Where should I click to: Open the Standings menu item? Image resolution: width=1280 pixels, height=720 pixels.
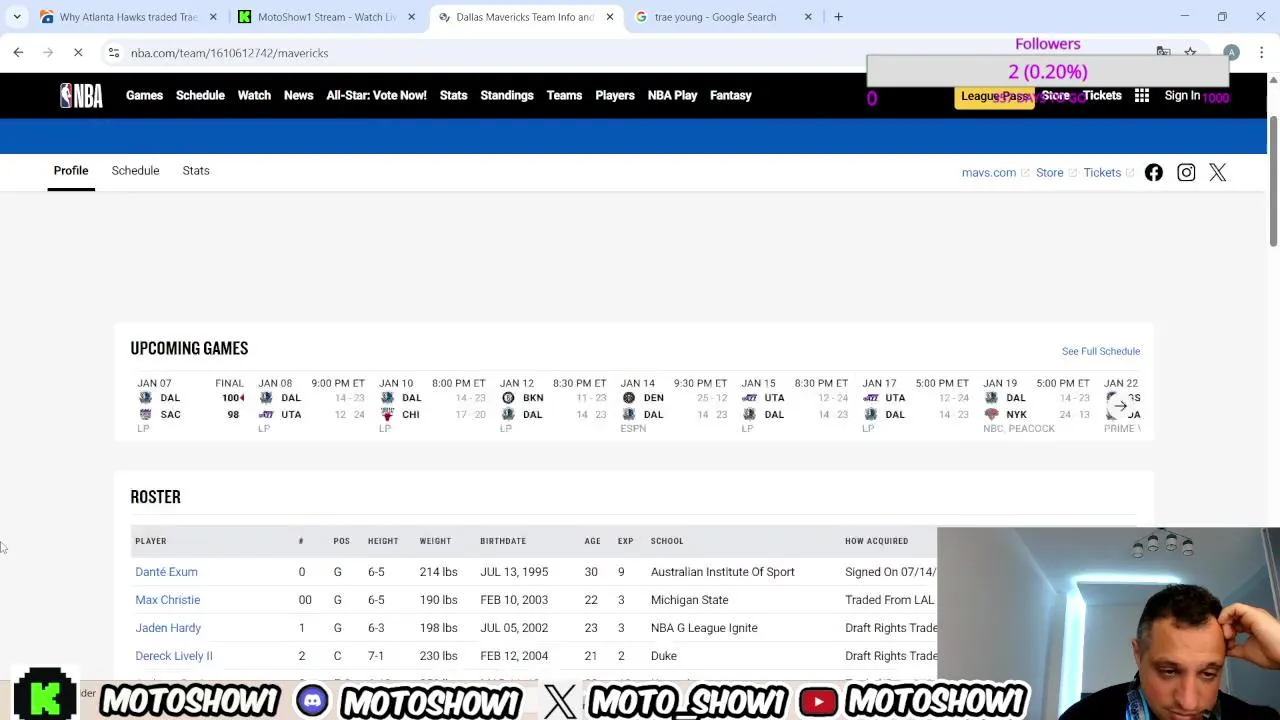click(x=507, y=95)
